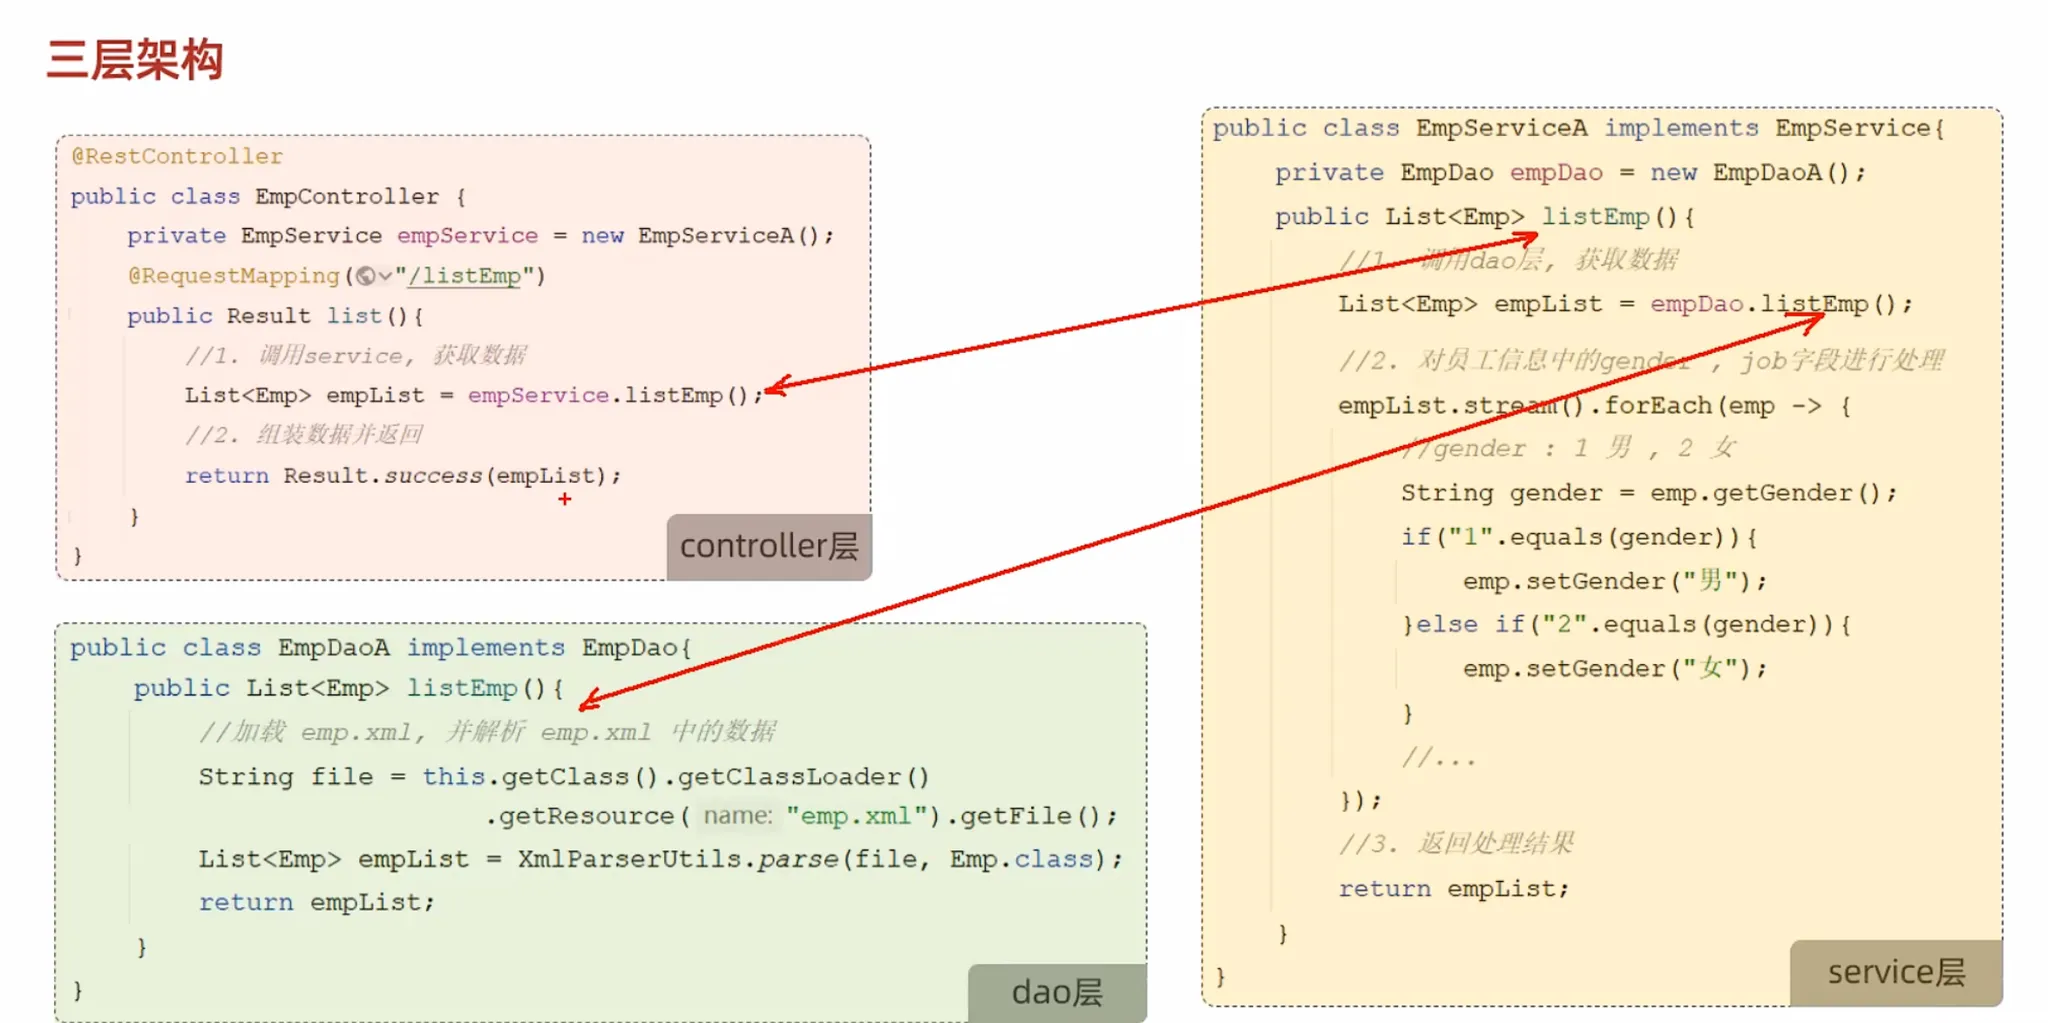Image resolution: width=2048 pixels, height=1023 pixels.
Task: Click the "emp.xml" string literal
Action: (x=857, y=816)
